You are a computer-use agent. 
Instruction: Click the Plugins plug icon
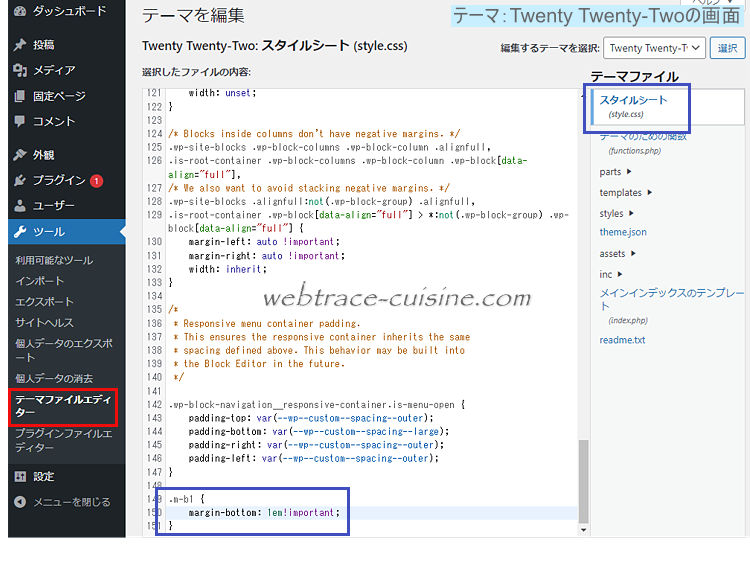(x=20, y=180)
